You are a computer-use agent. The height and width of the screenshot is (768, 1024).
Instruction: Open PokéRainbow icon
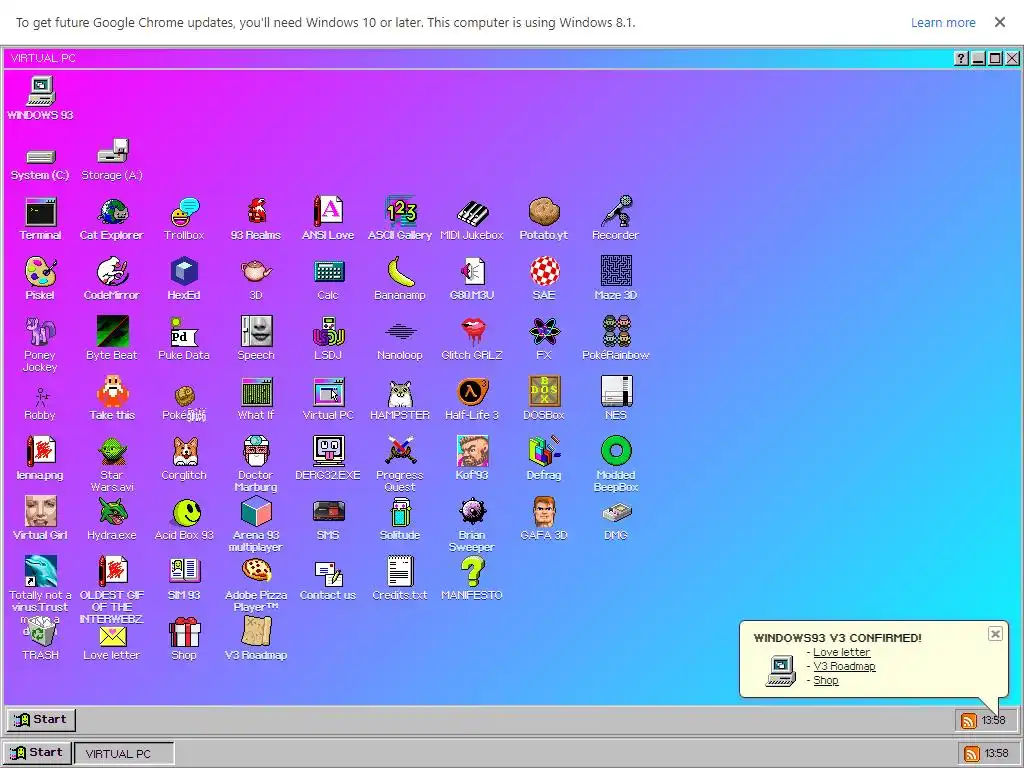[616, 339]
